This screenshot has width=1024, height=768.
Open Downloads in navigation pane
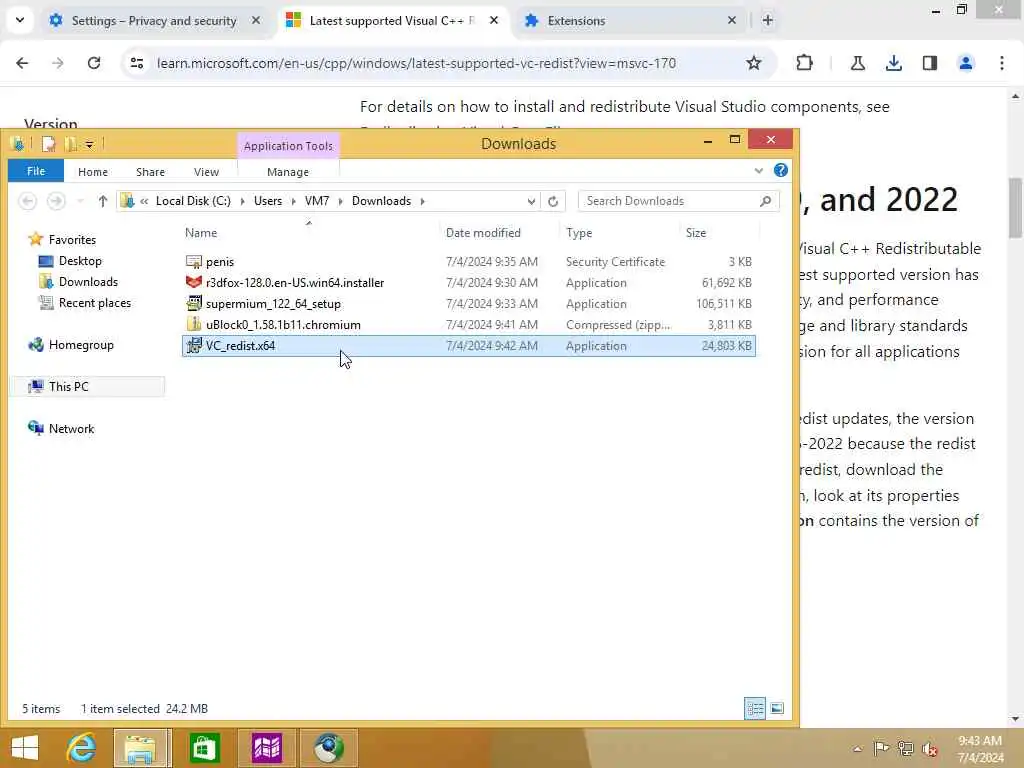click(x=88, y=282)
